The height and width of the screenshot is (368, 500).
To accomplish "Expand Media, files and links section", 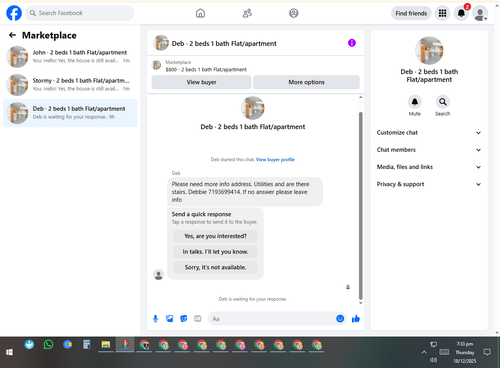I will [x=429, y=167].
